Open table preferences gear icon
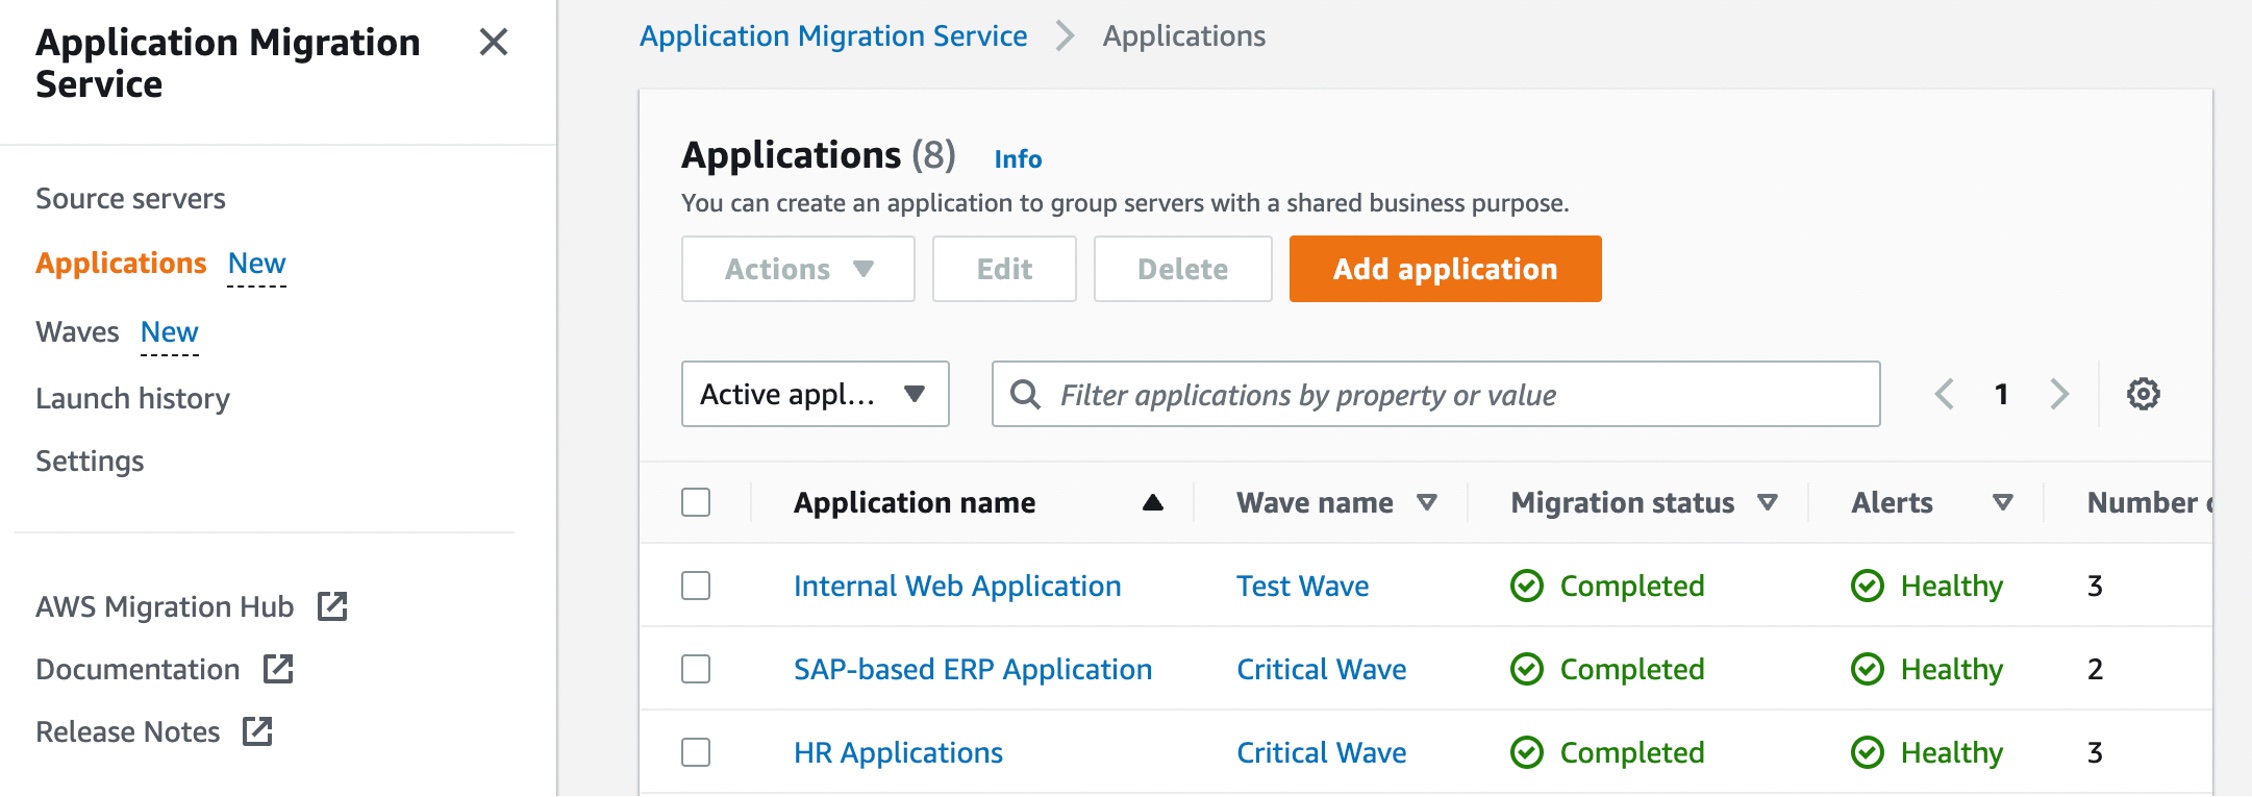 coord(2142,394)
